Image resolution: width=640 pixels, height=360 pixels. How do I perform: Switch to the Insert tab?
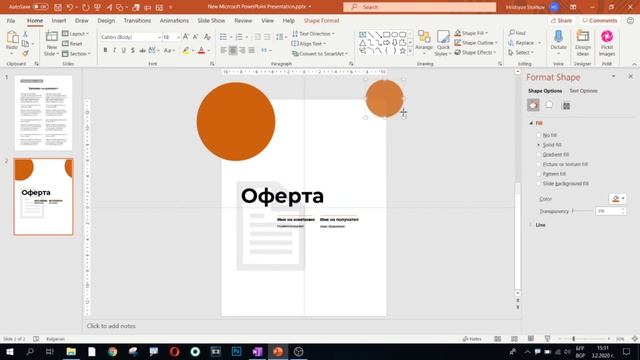59,20
